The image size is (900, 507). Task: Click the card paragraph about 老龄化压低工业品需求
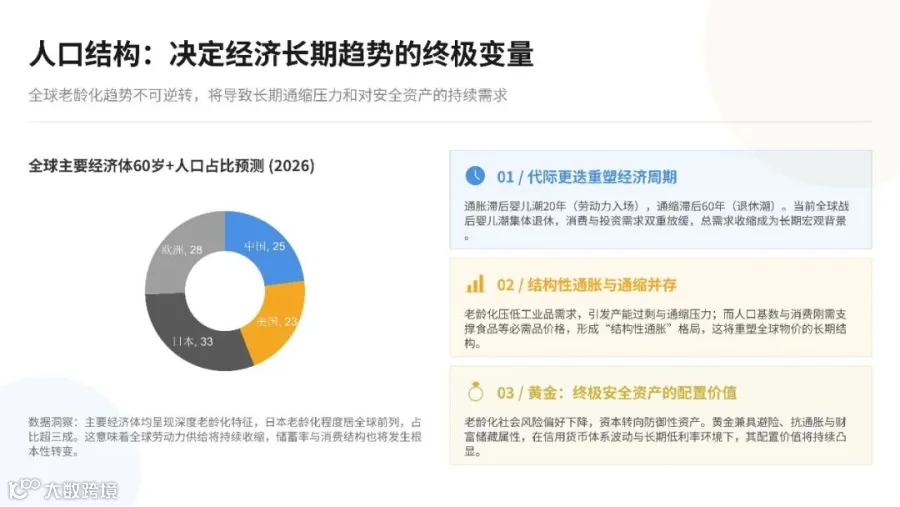pyautogui.click(x=655, y=328)
